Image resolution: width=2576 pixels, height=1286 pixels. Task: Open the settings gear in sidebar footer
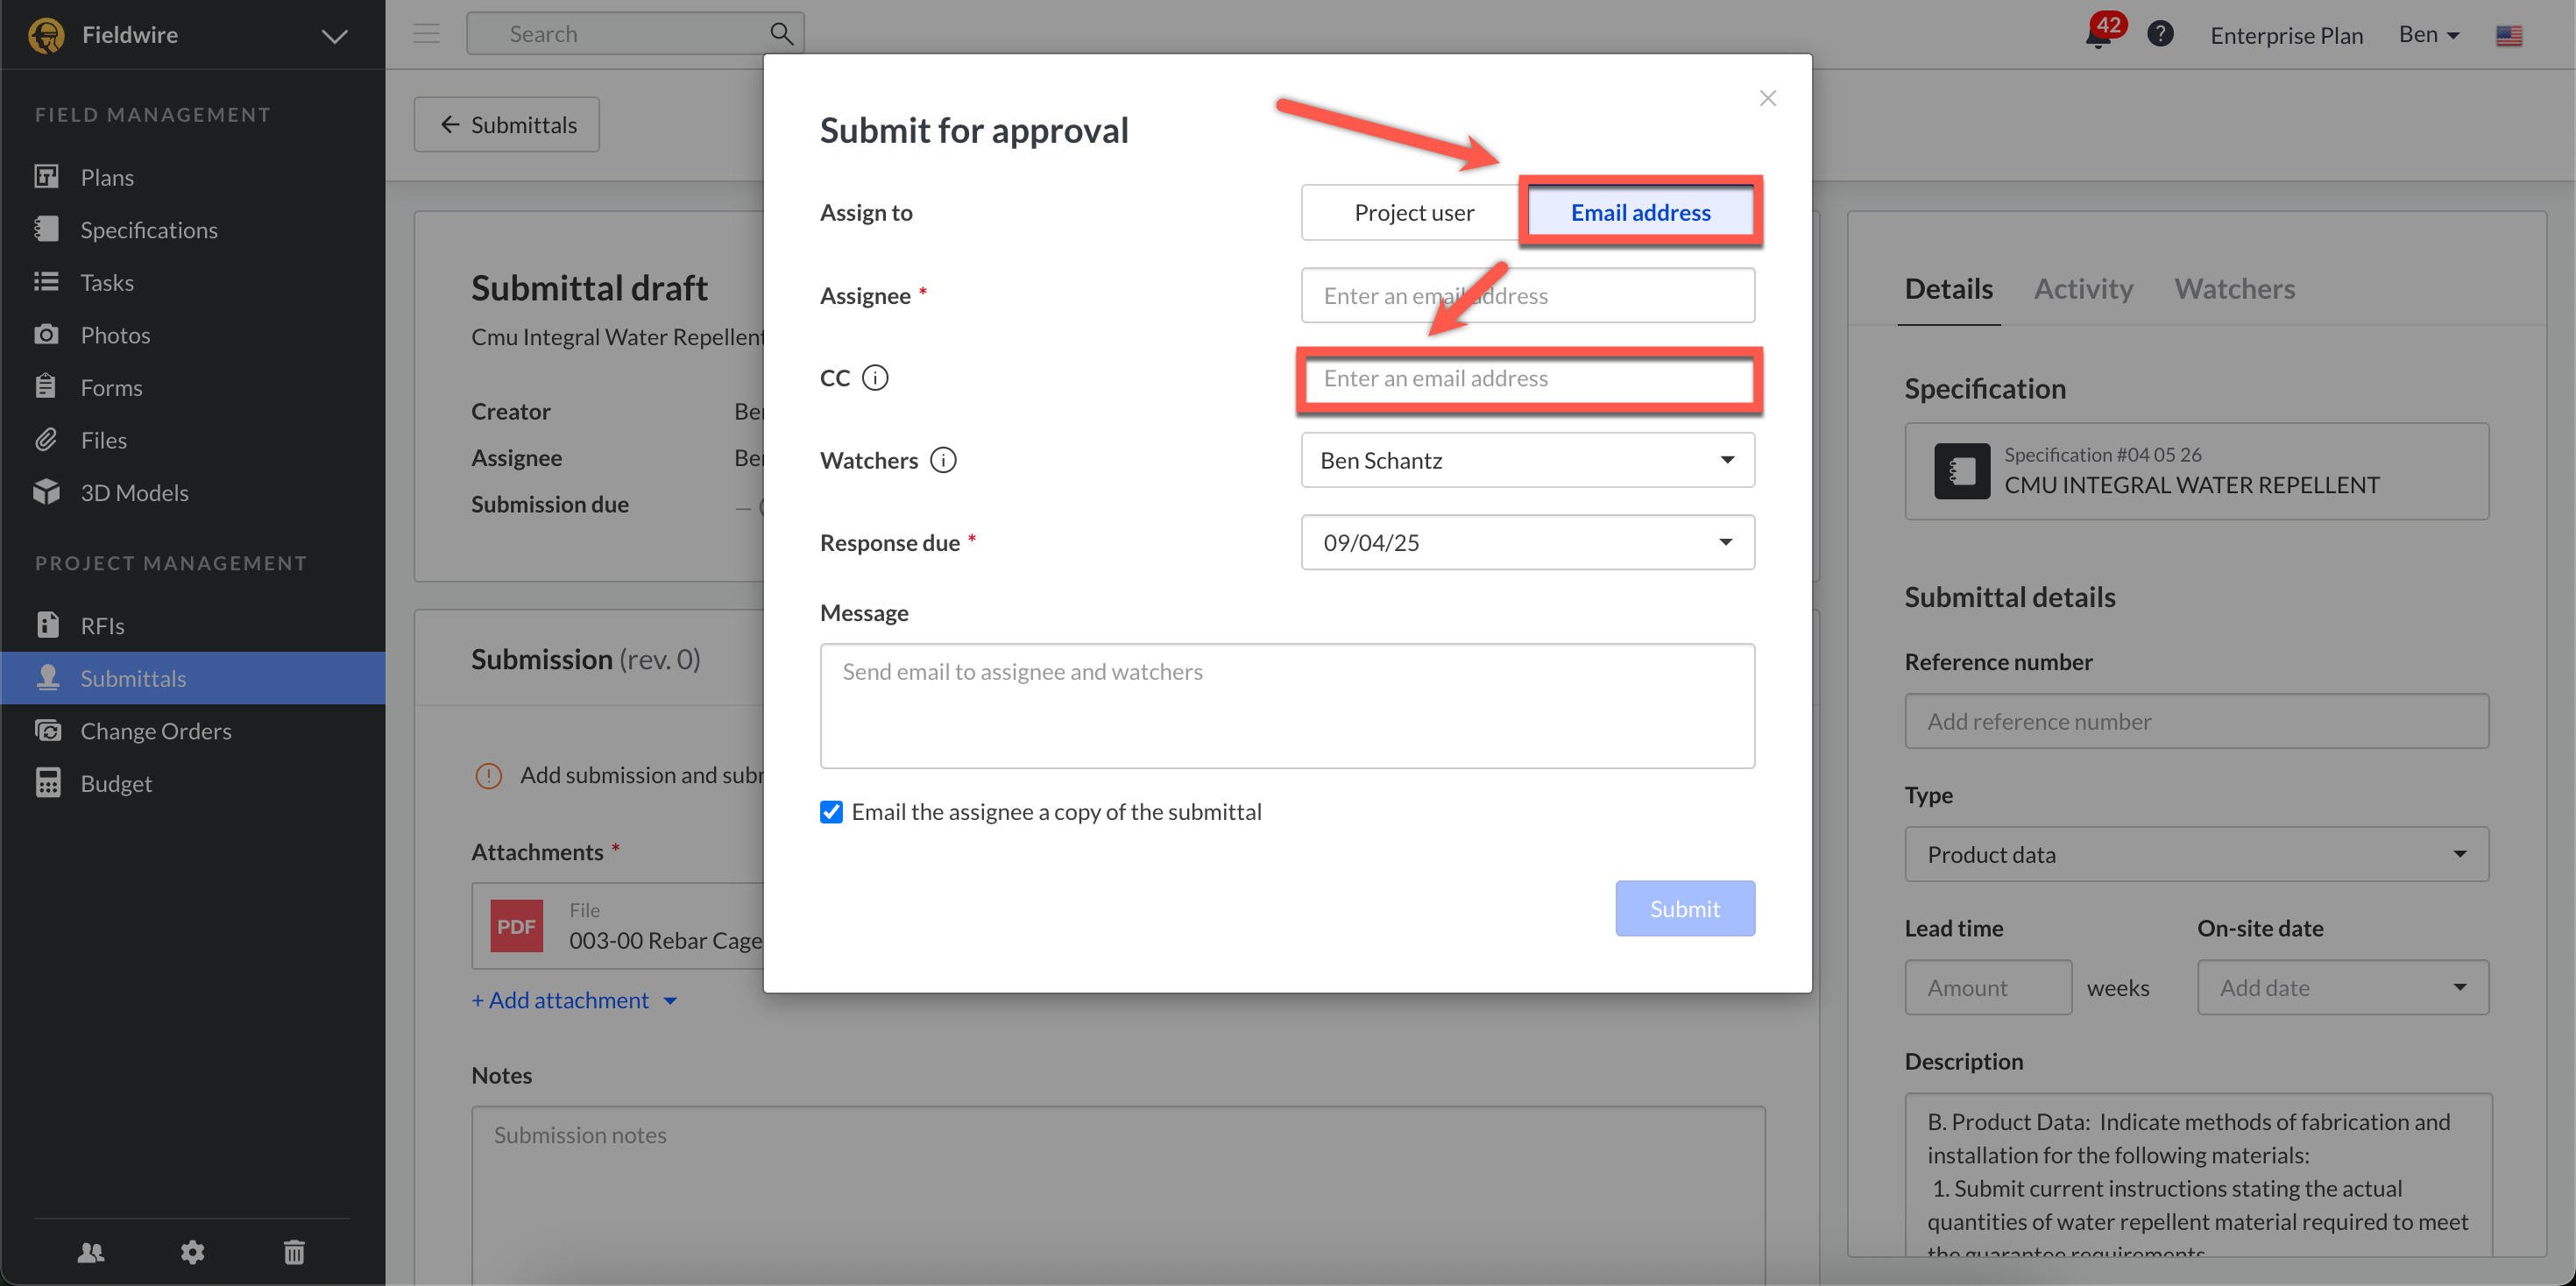[192, 1252]
